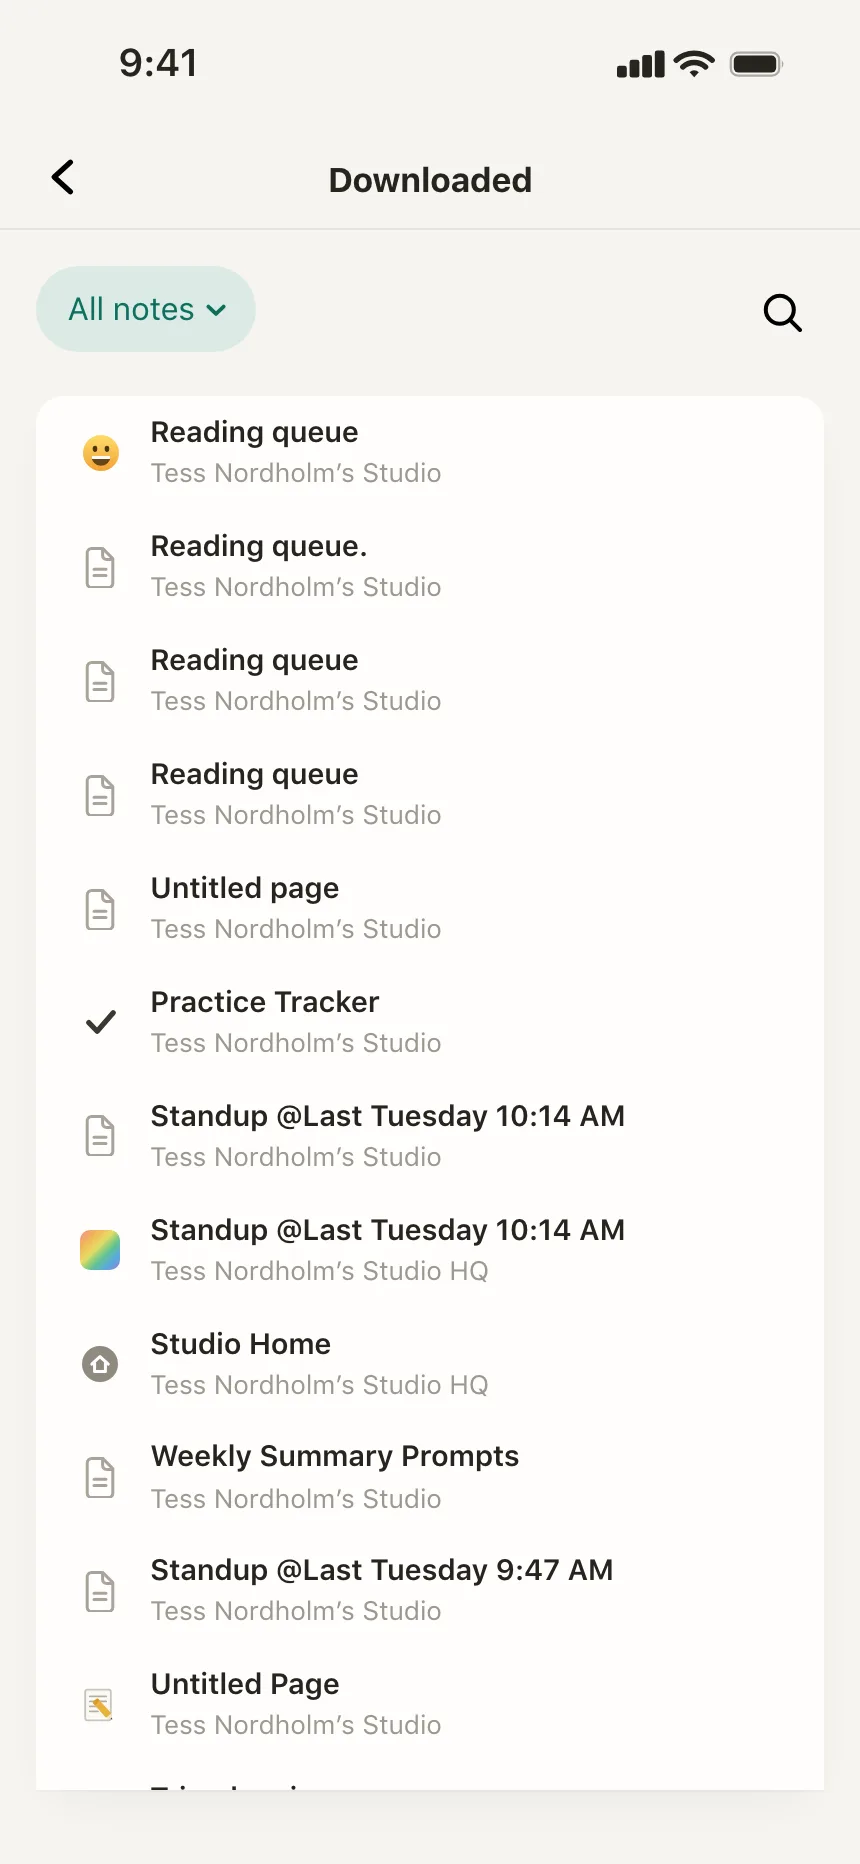Open Standup 10:14 AM in Studio HQ
Screen dimensions: 860x1864
click(x=430, y=1250)
